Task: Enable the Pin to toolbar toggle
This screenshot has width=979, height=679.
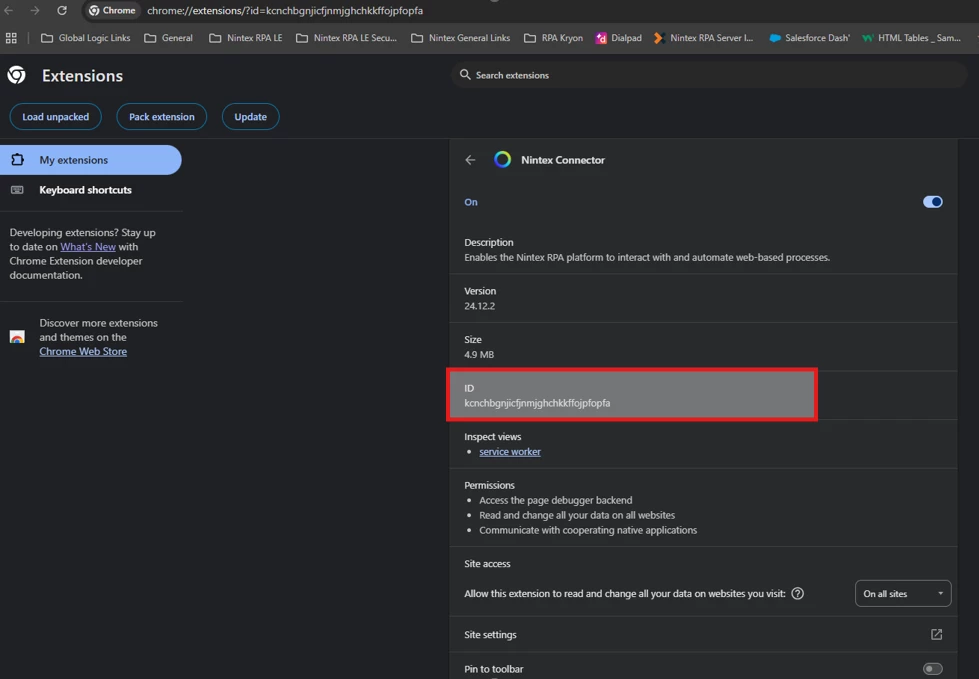Action: coord(933,668)
